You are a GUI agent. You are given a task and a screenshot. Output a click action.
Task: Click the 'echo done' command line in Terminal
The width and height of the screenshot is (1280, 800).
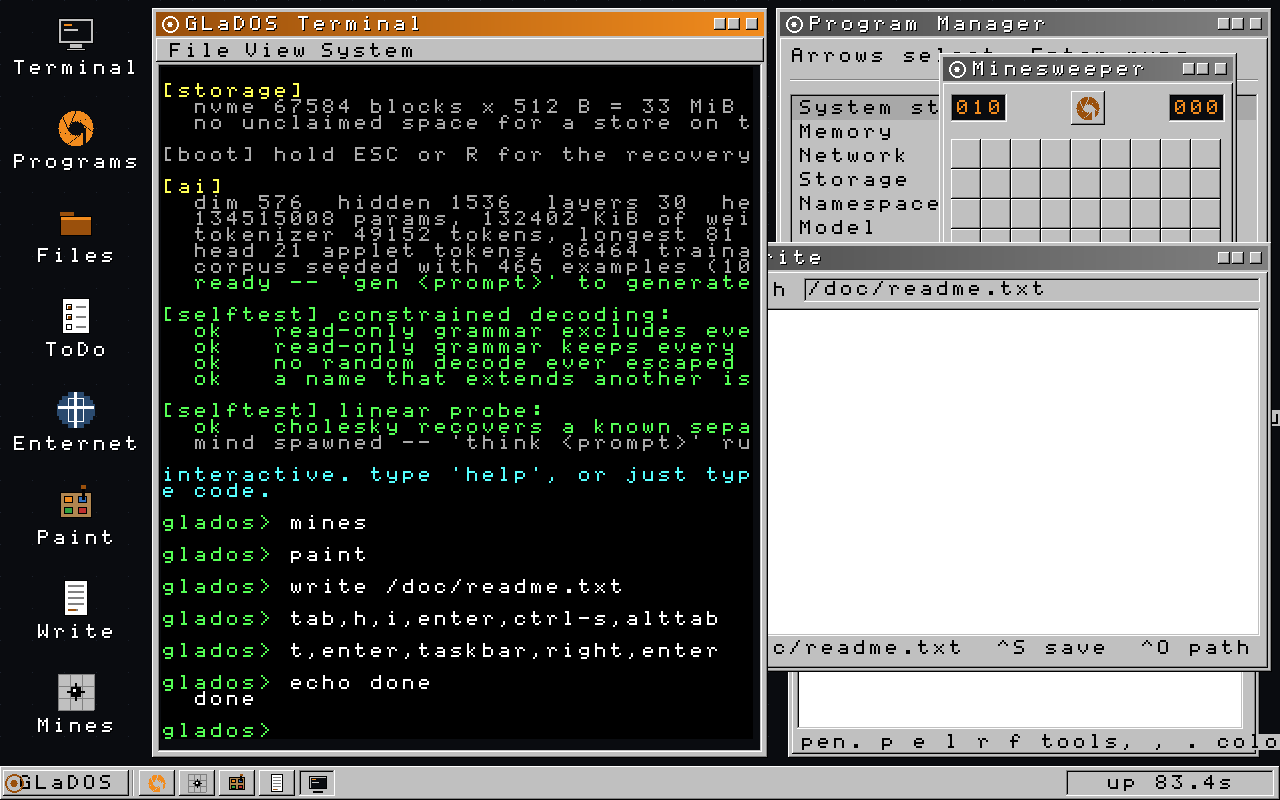pyautogui.click(x=360, y=683)
